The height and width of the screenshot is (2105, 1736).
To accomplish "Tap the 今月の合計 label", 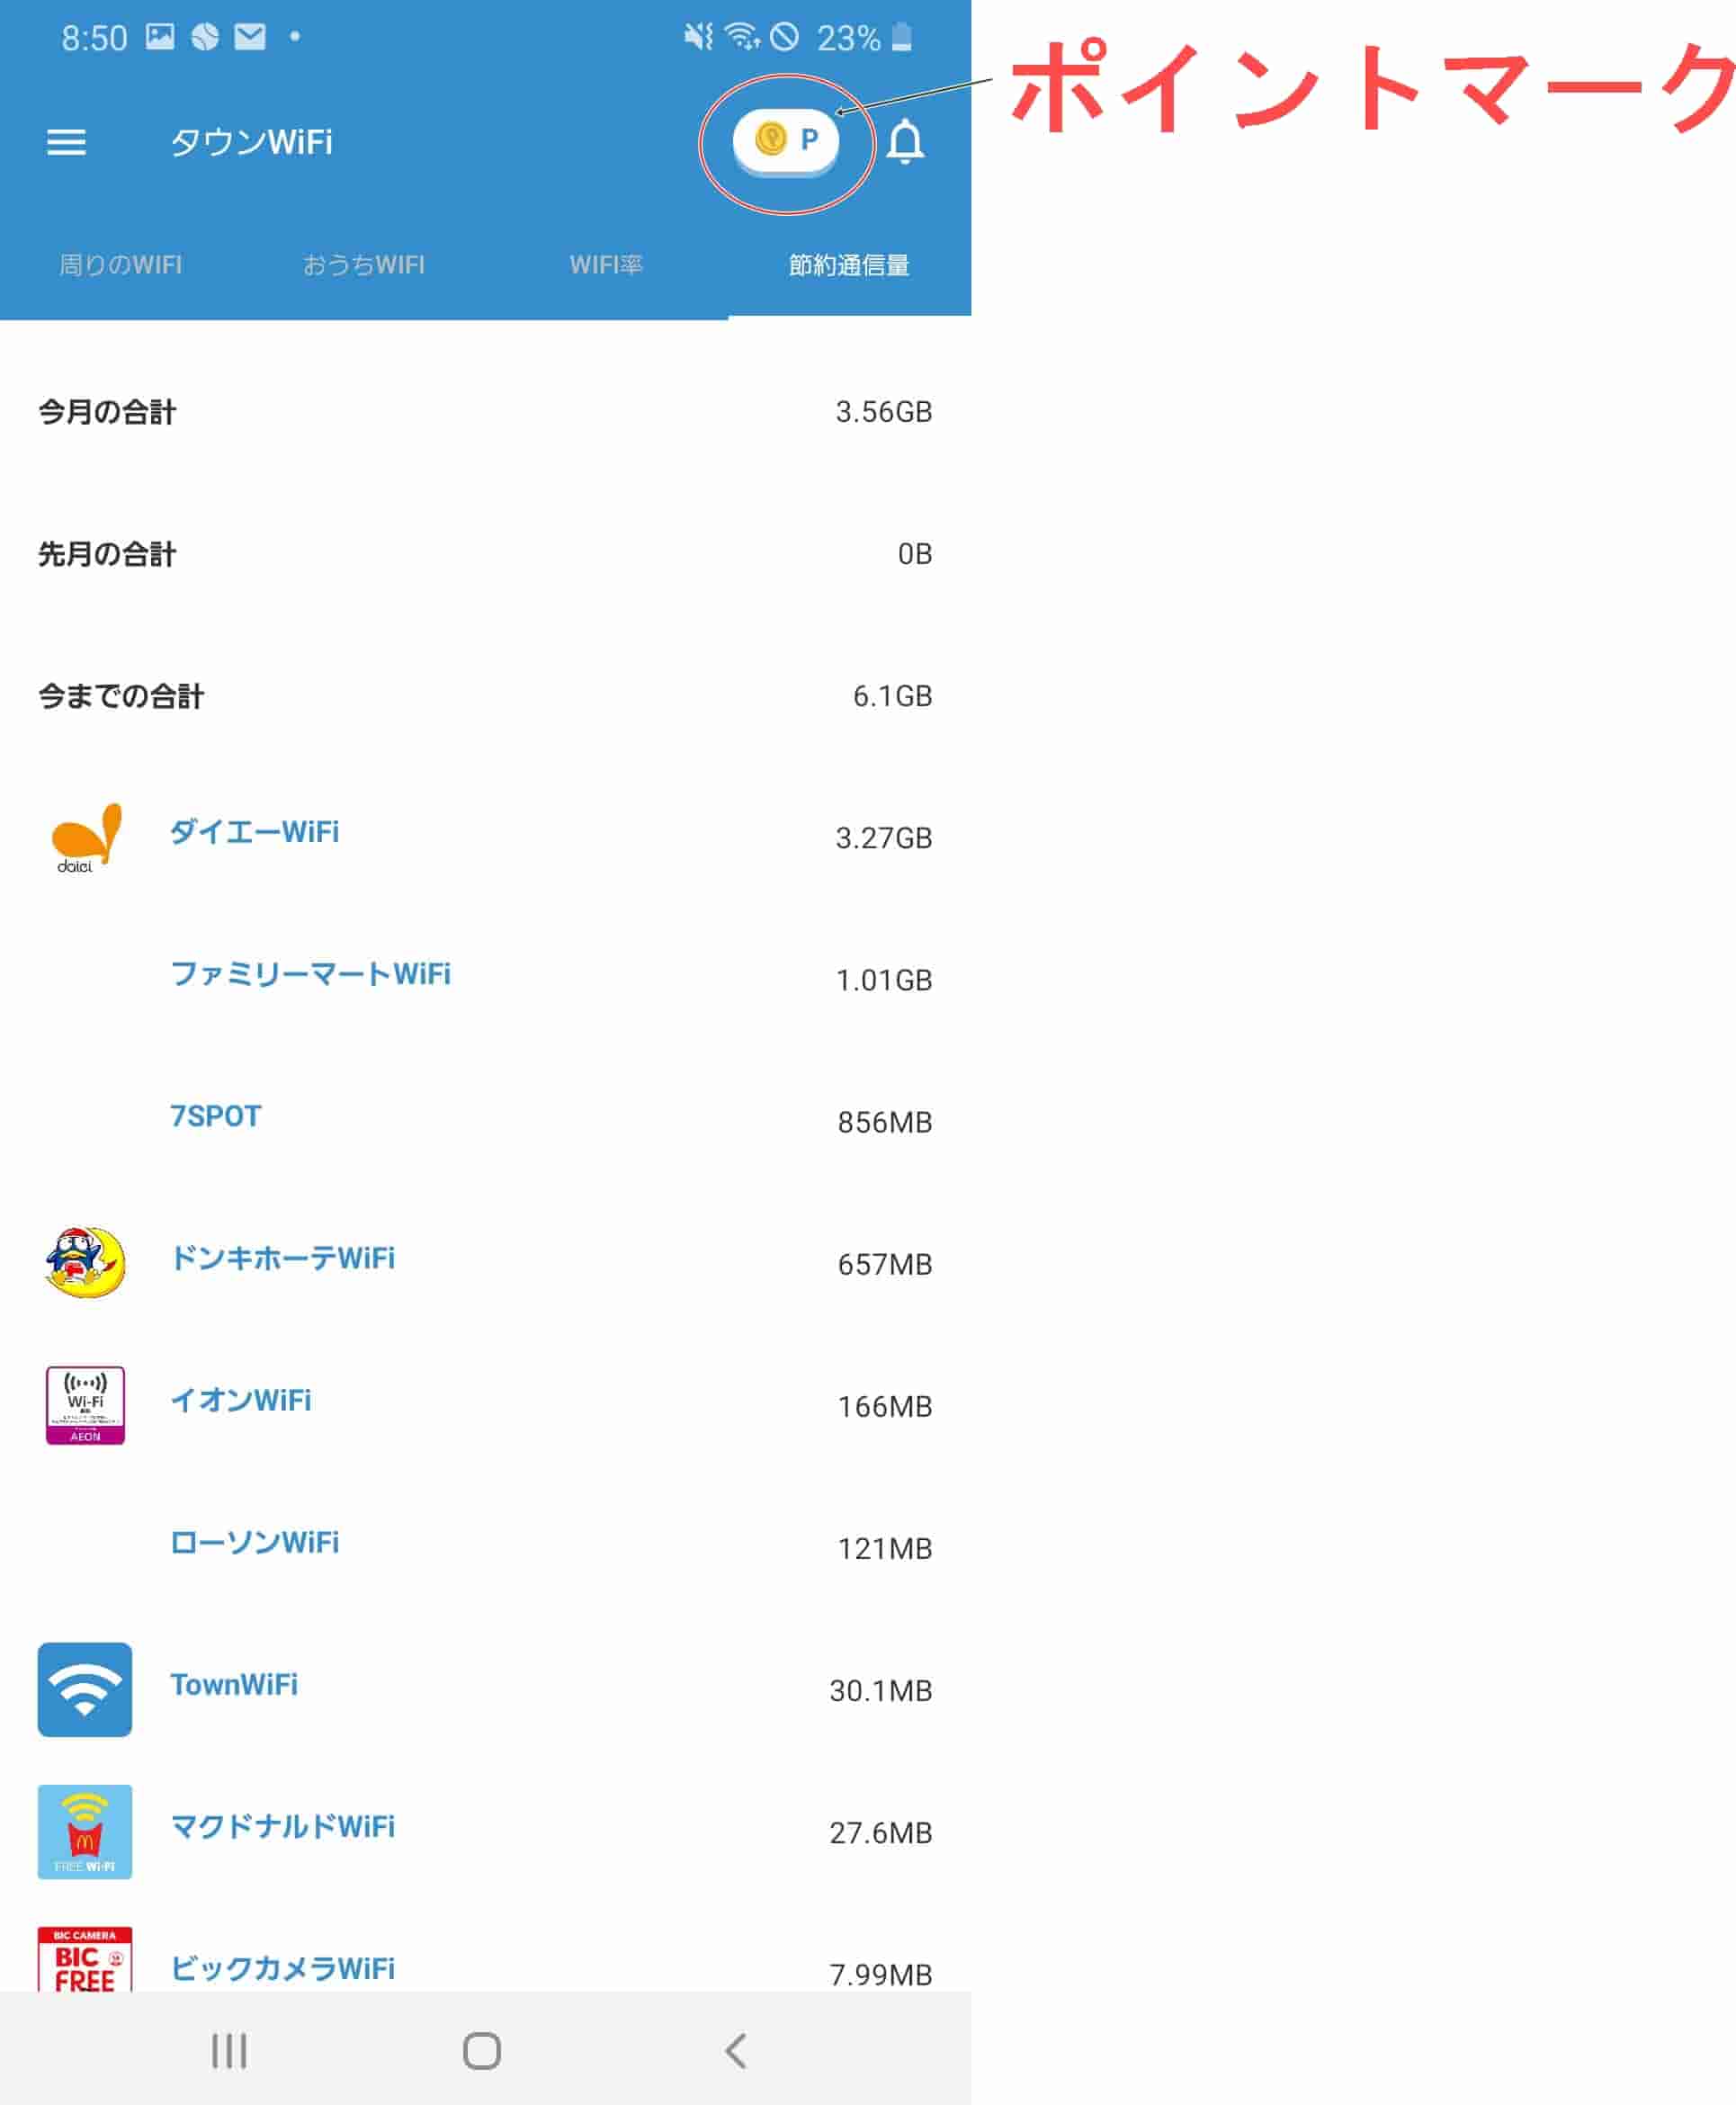I will click(x=107, y=412).
